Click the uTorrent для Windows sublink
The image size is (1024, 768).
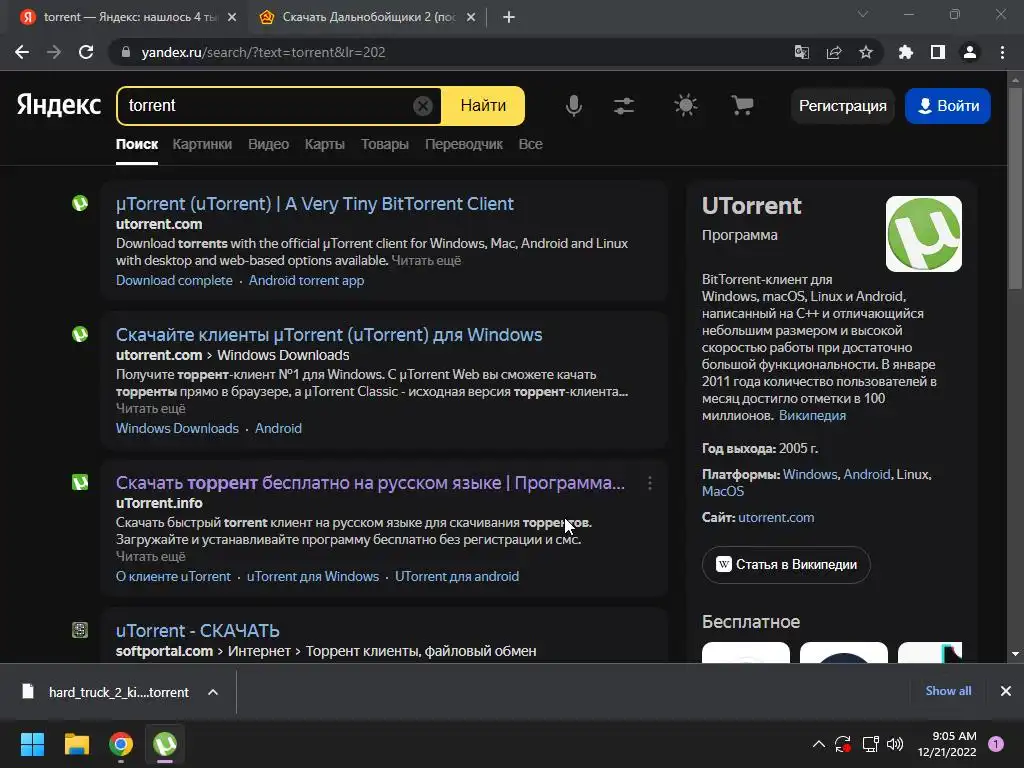[x=313, y=577]
